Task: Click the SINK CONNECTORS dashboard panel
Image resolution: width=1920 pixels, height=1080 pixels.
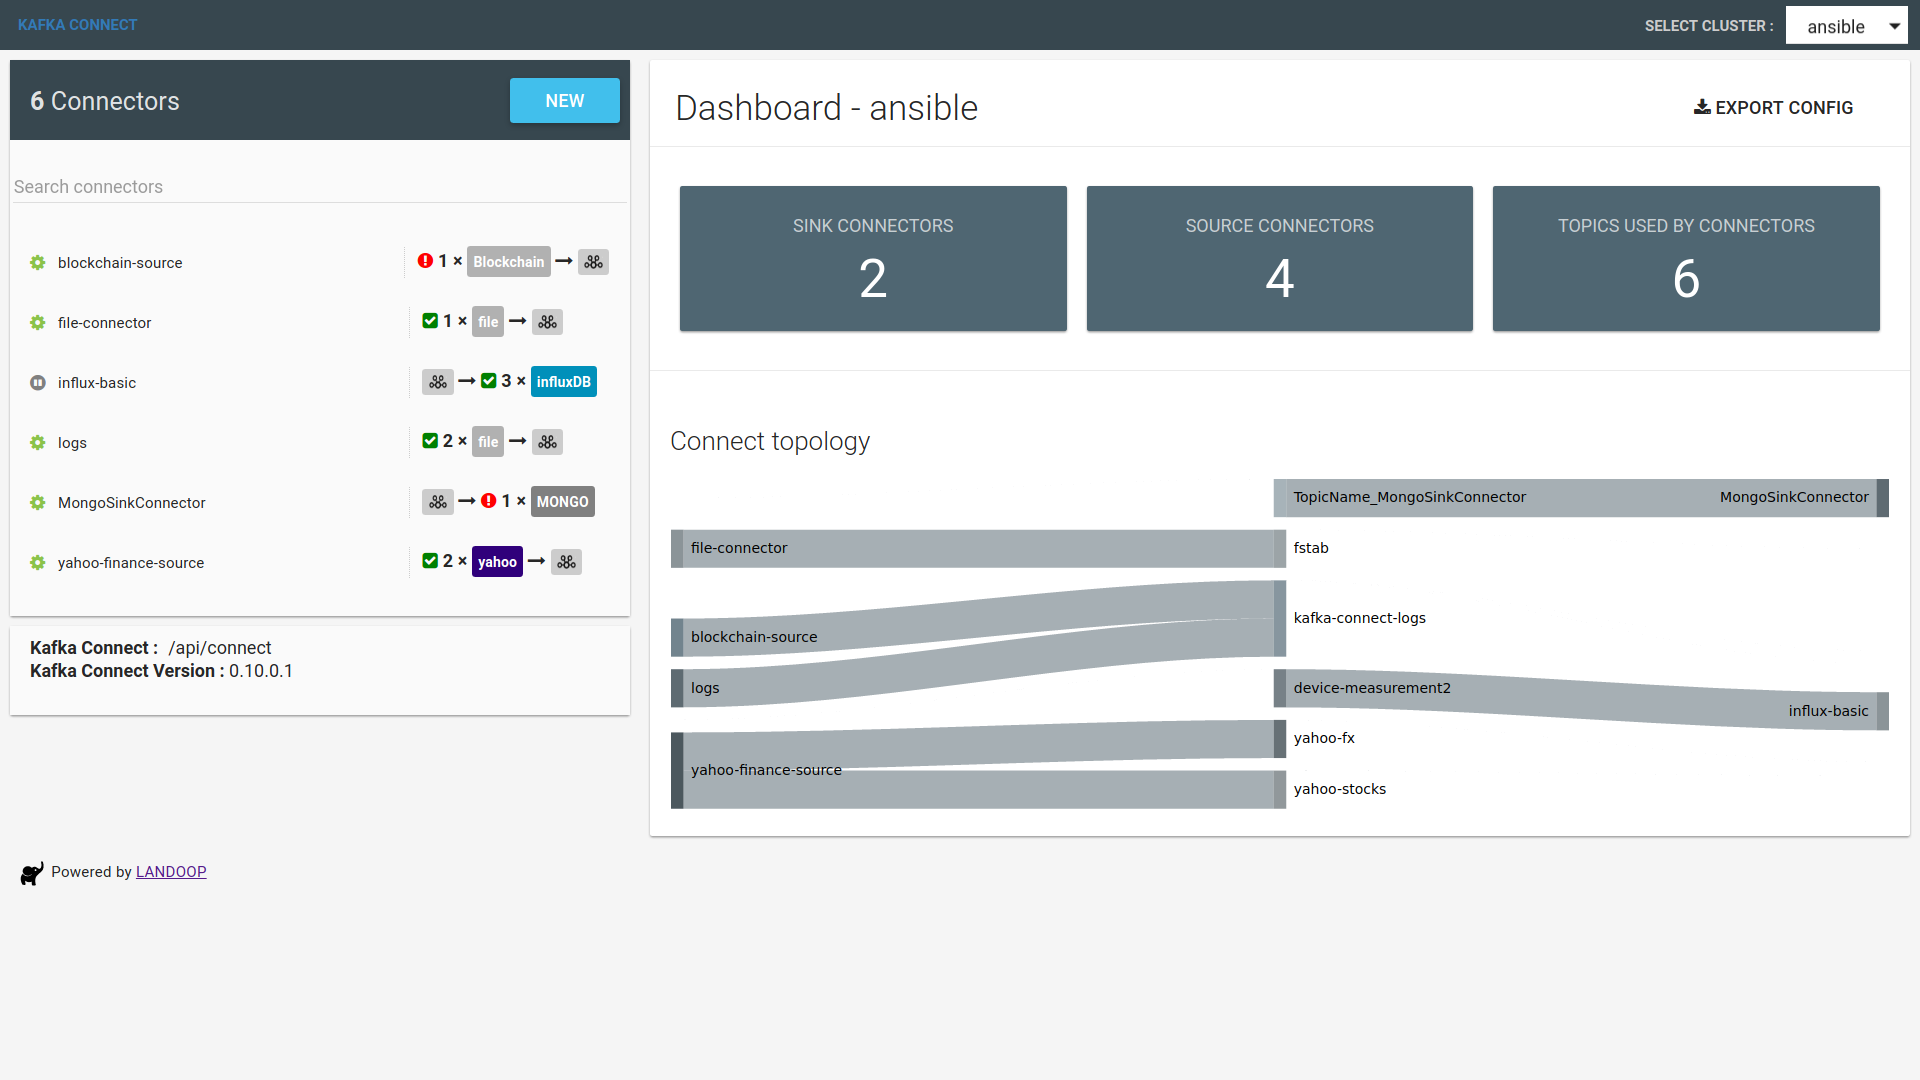Action: tap(873, 258)
